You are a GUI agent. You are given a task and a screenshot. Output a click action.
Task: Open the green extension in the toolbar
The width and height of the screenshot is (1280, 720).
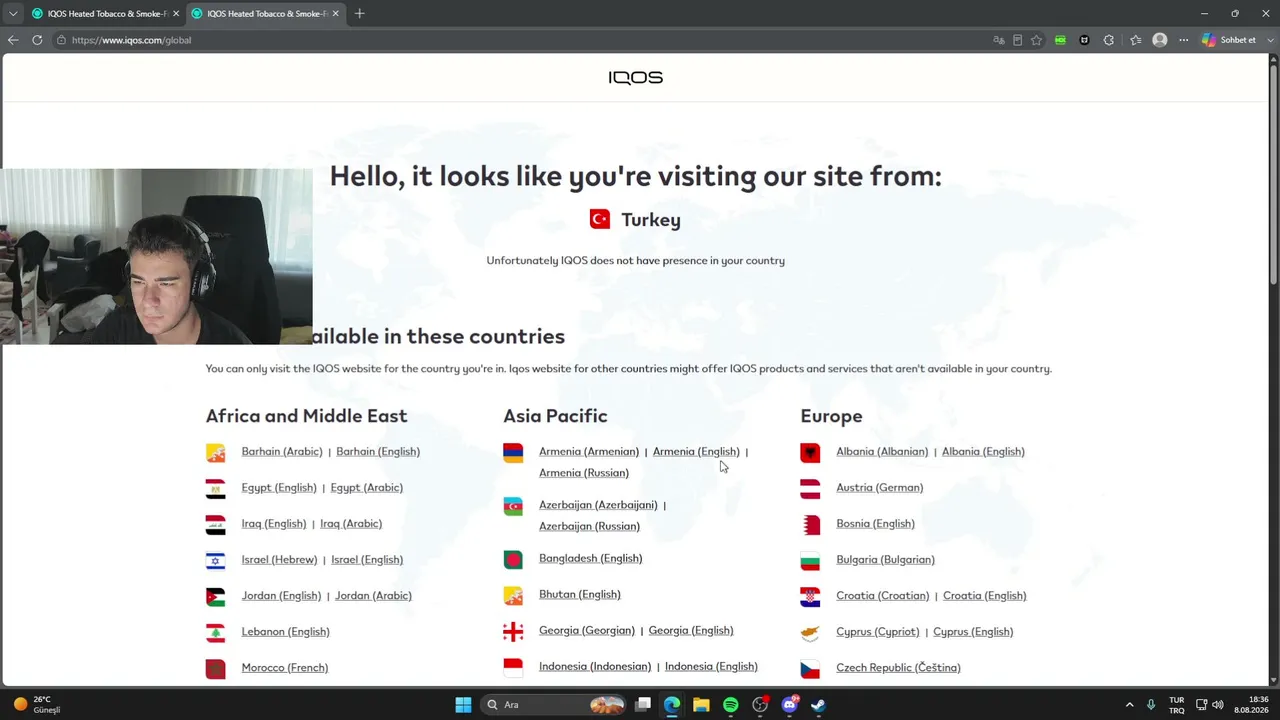pos(1060,40)
